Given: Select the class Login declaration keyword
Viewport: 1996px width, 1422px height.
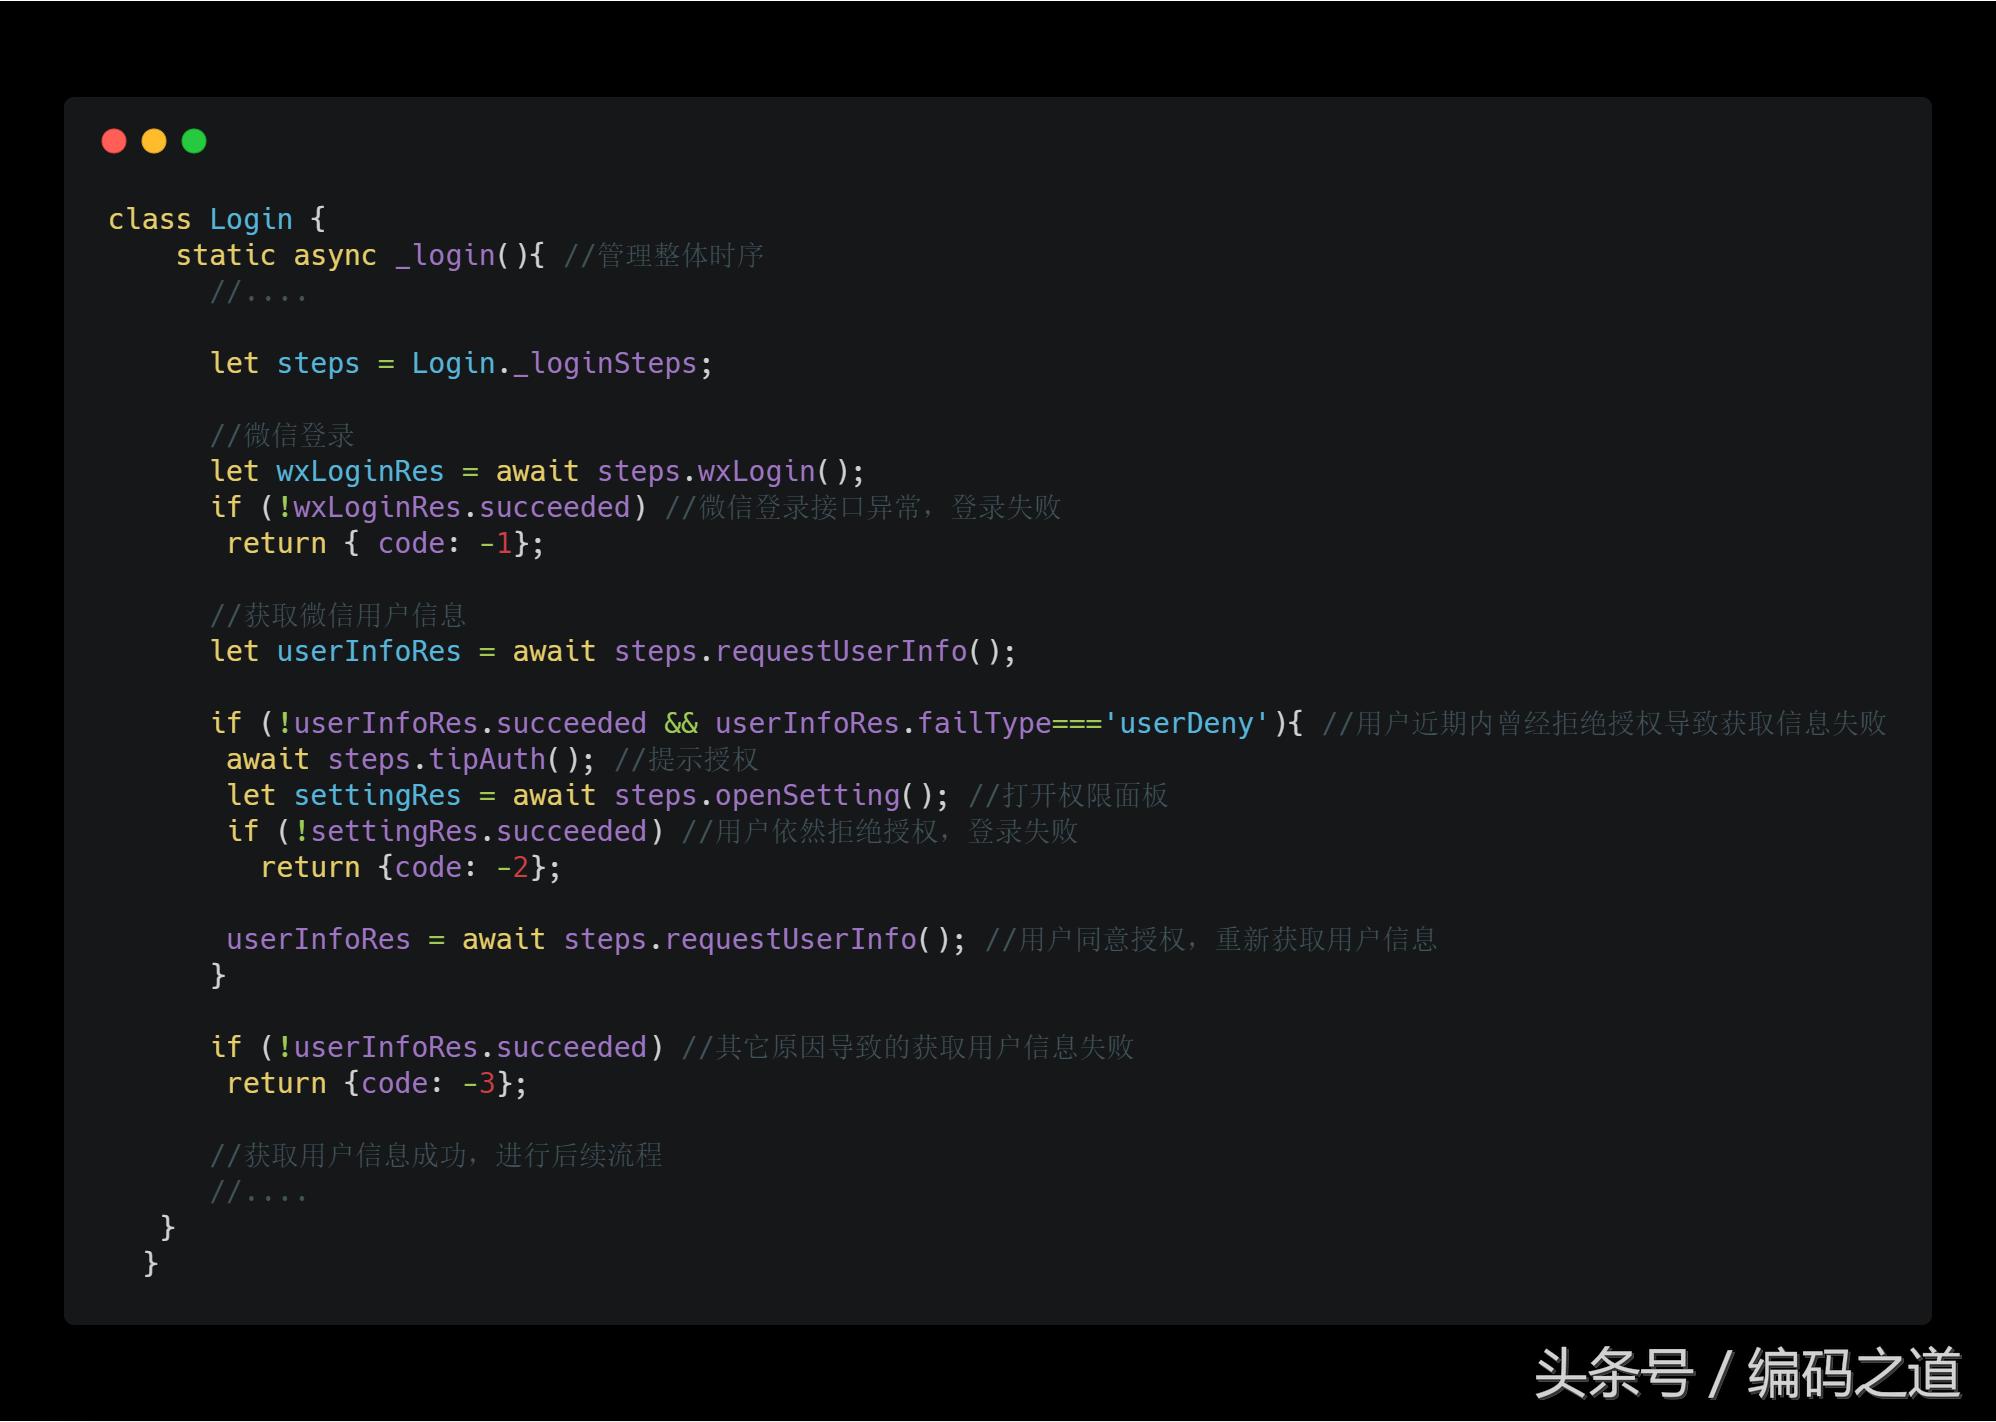Looking at the screenshot, I should point(148,218).
